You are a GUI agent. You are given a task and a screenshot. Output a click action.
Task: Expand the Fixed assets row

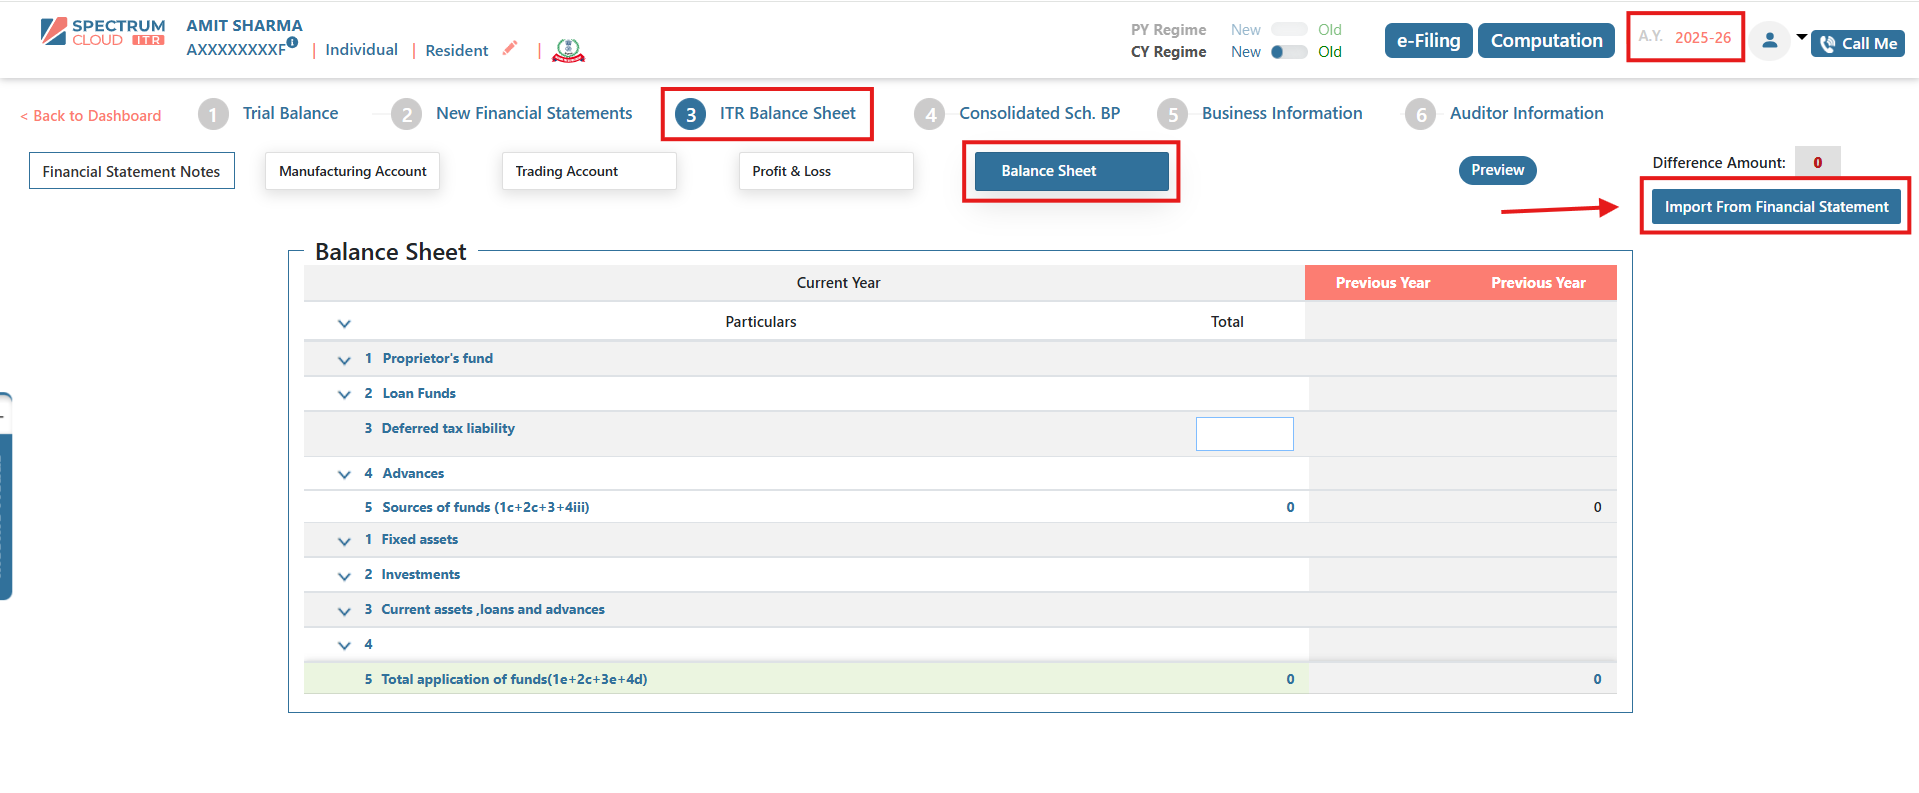pos(344,541)
